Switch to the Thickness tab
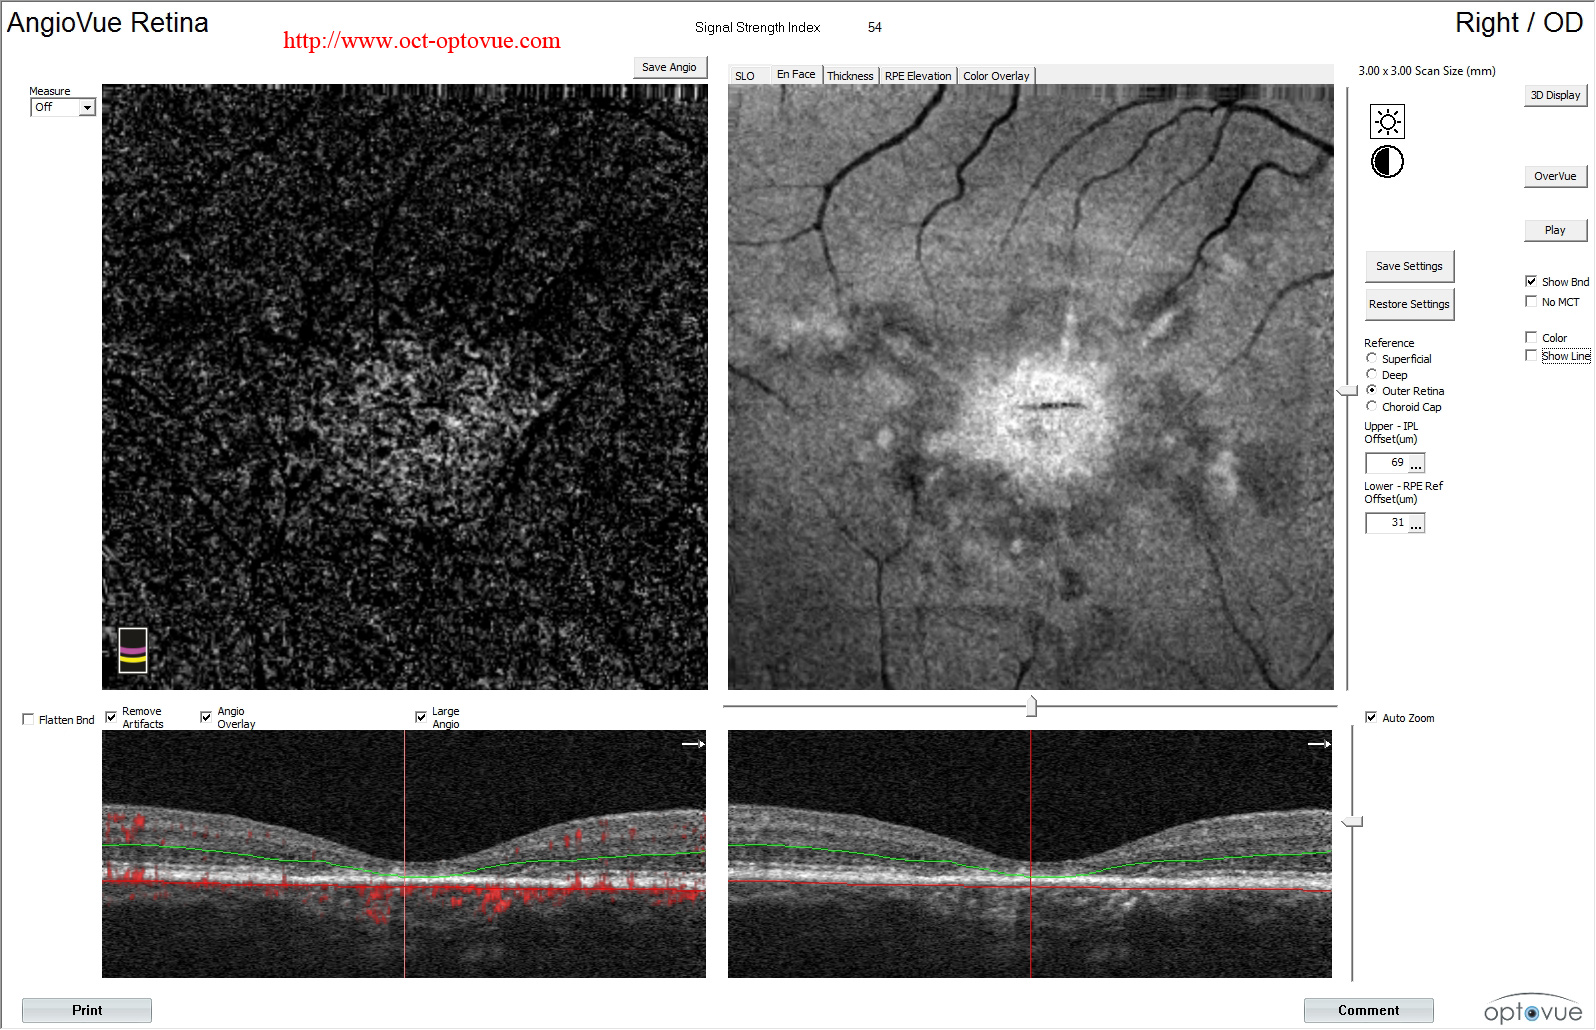 (x=850, y=76)
